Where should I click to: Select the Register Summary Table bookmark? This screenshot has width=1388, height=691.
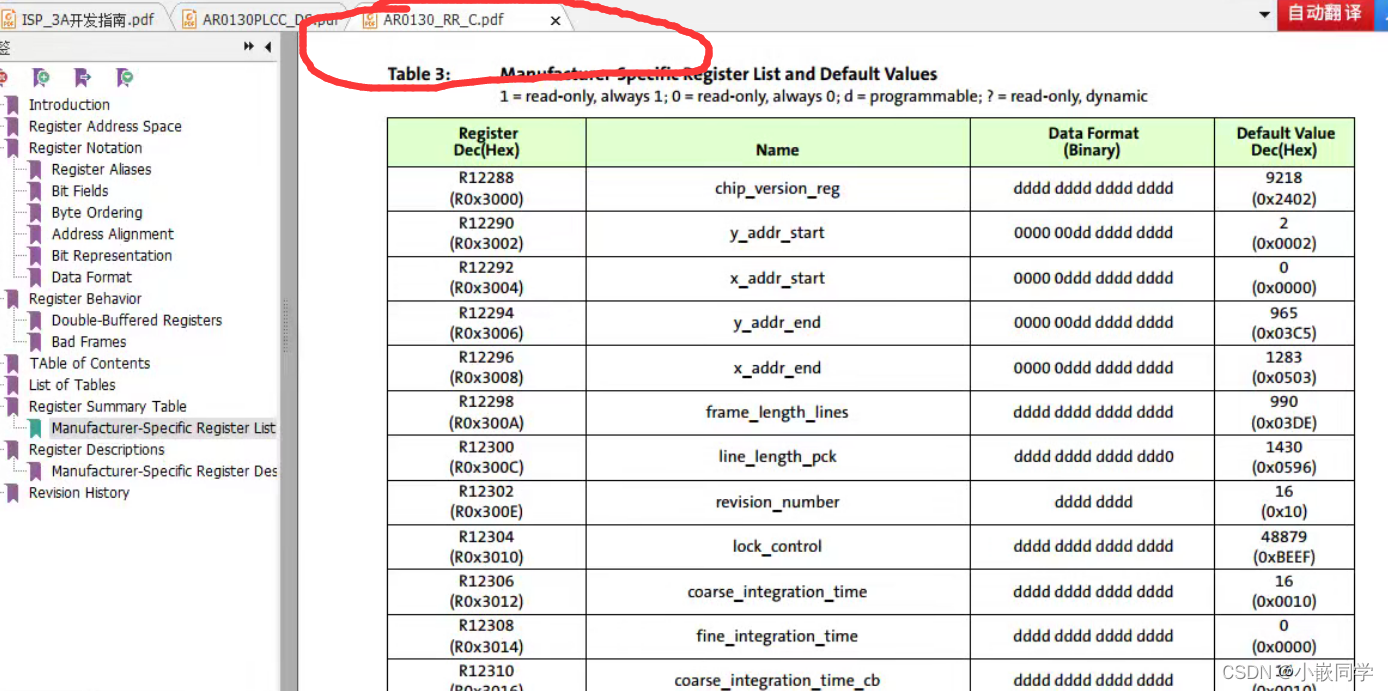pyautogui.click(x=107, y=407)
